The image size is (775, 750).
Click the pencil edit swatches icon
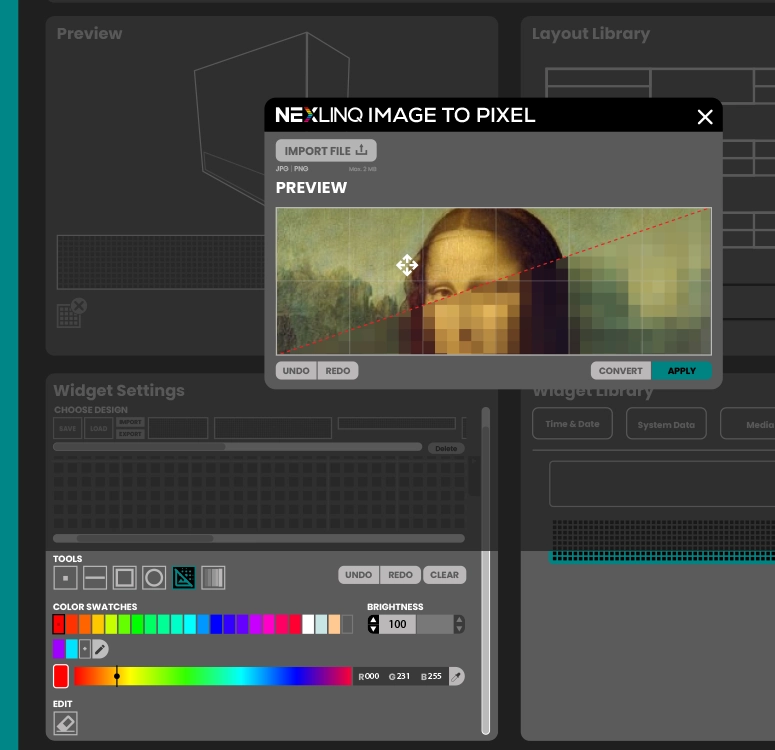pos(100,649)
